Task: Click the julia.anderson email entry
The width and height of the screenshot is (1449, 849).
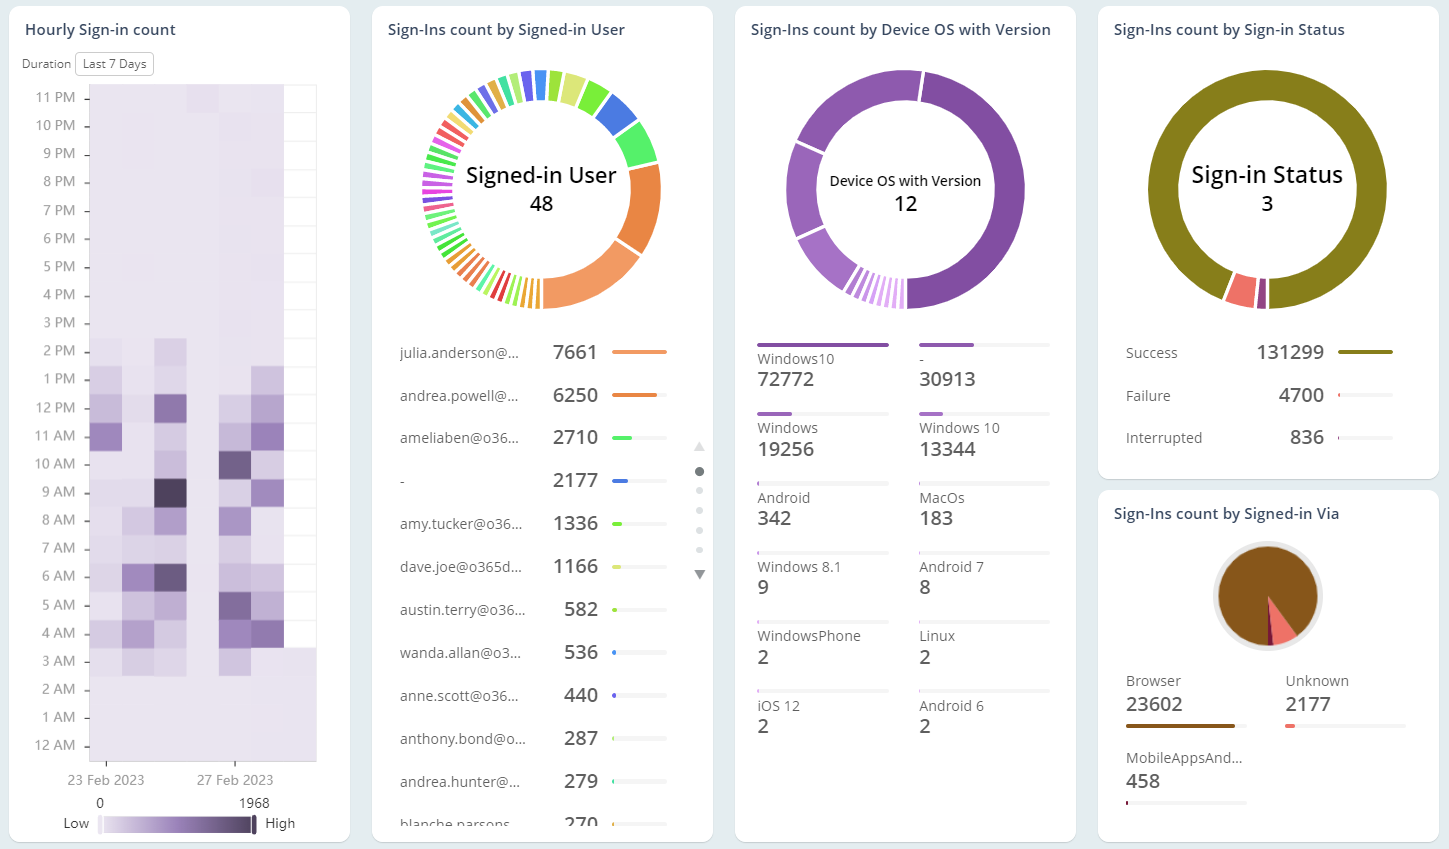Action: tap(459, 352)
